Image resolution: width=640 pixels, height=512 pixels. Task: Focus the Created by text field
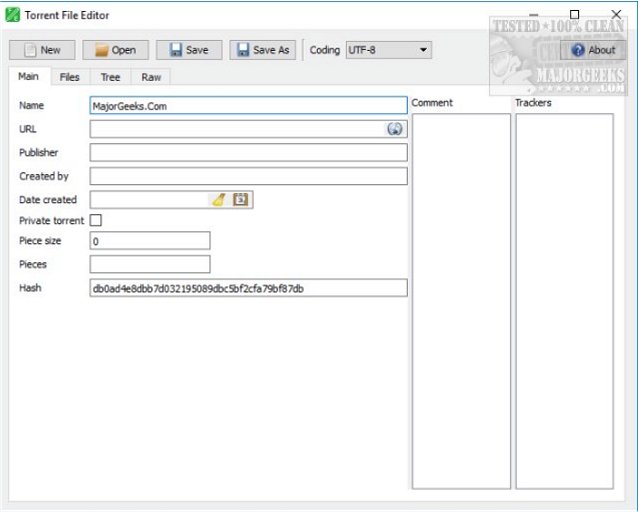249,176
